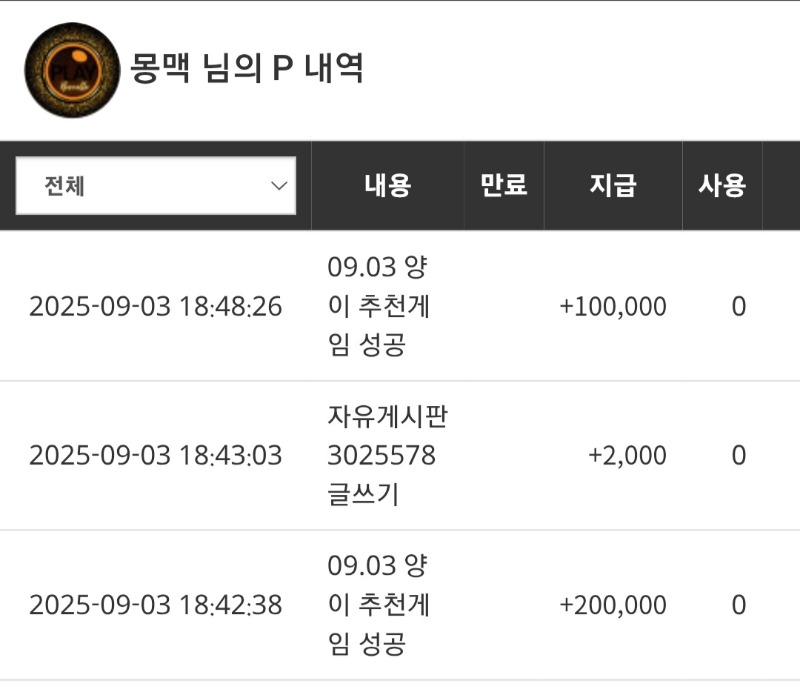Viewport: 800px width, 689px height.
Task: Click the used value in the +200,000 row
Action: 739,605
